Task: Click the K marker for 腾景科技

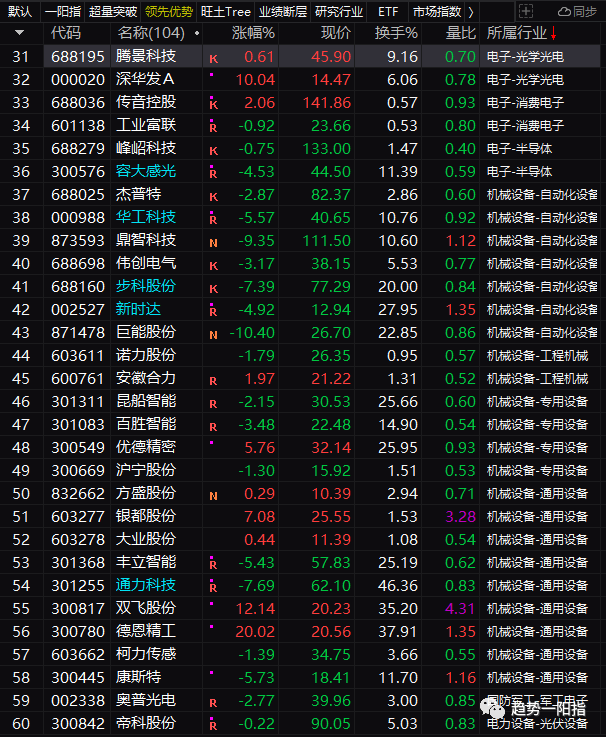Action: [x=213, y=59]
